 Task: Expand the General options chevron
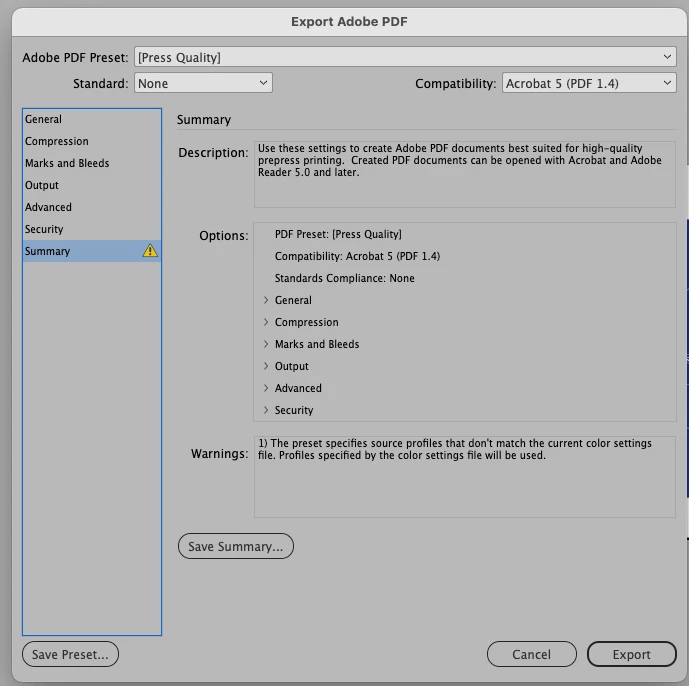[x=266, y=300]
